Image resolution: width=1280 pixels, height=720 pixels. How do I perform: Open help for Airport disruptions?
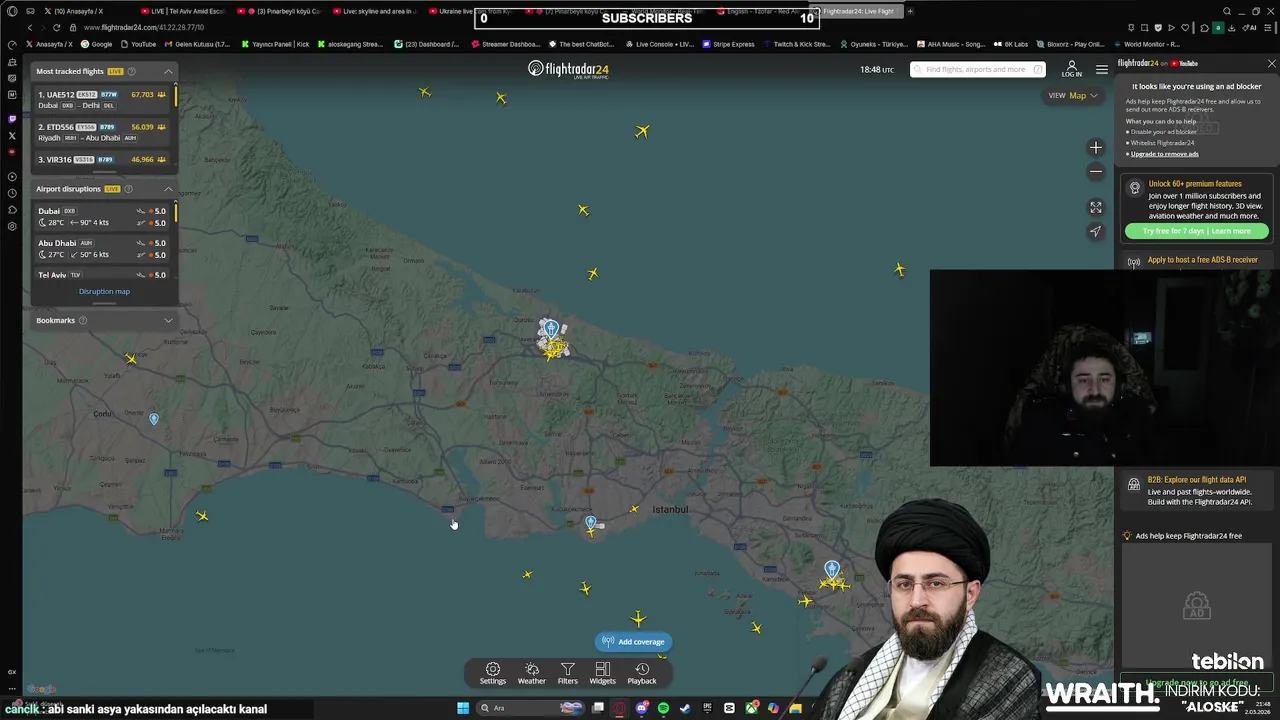pos(128,189)
